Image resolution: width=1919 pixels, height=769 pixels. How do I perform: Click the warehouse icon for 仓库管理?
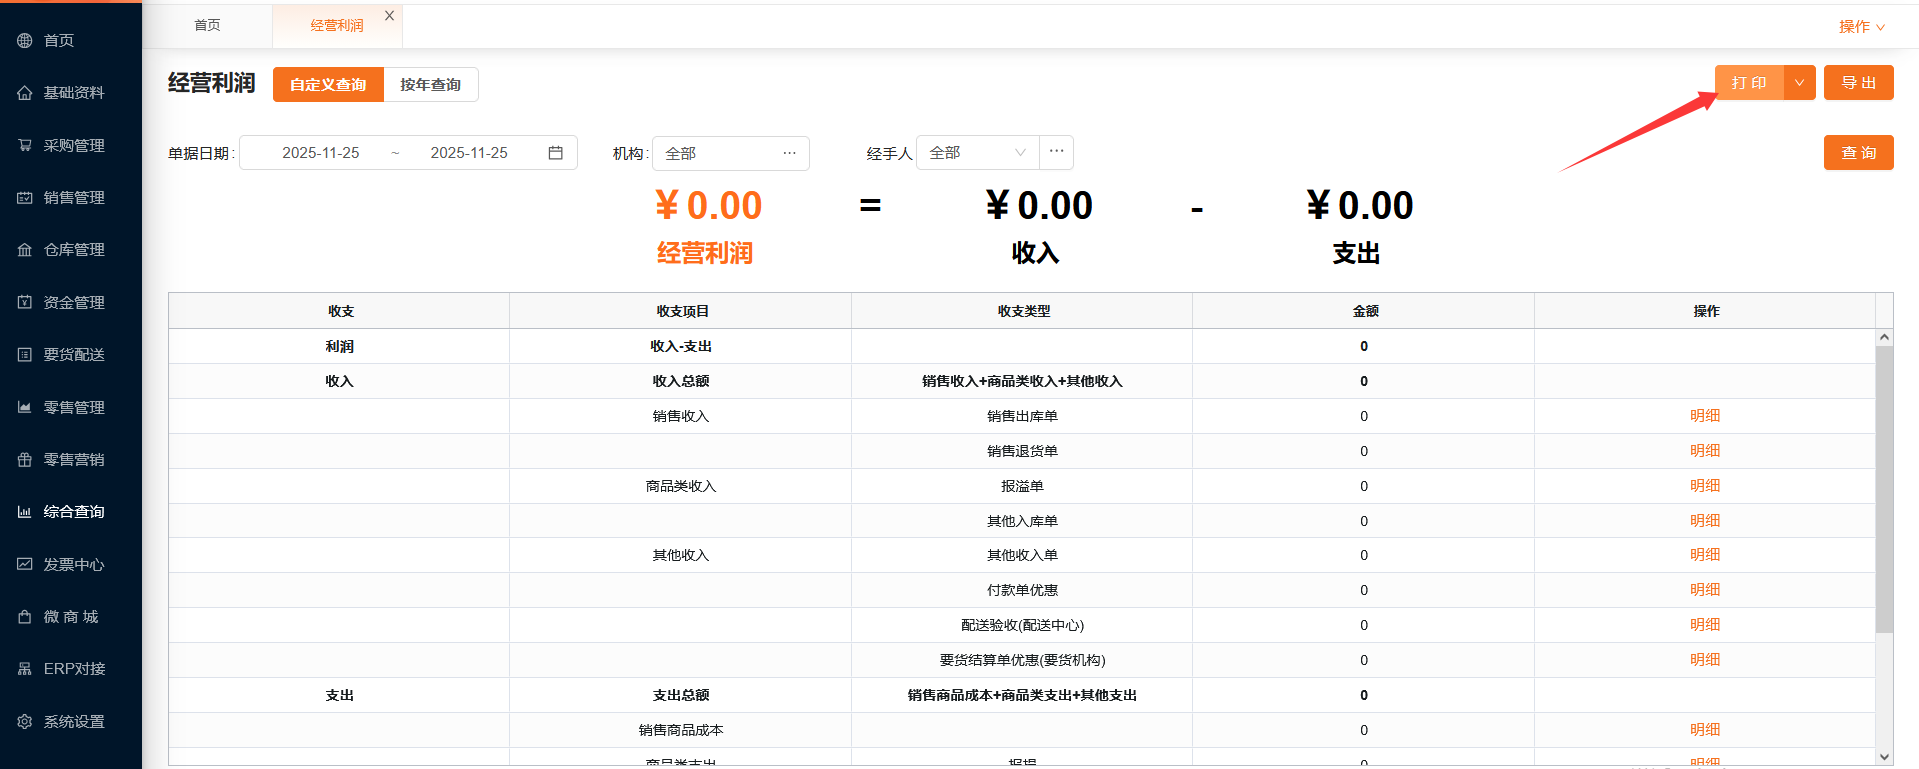[x=25, y=250]
